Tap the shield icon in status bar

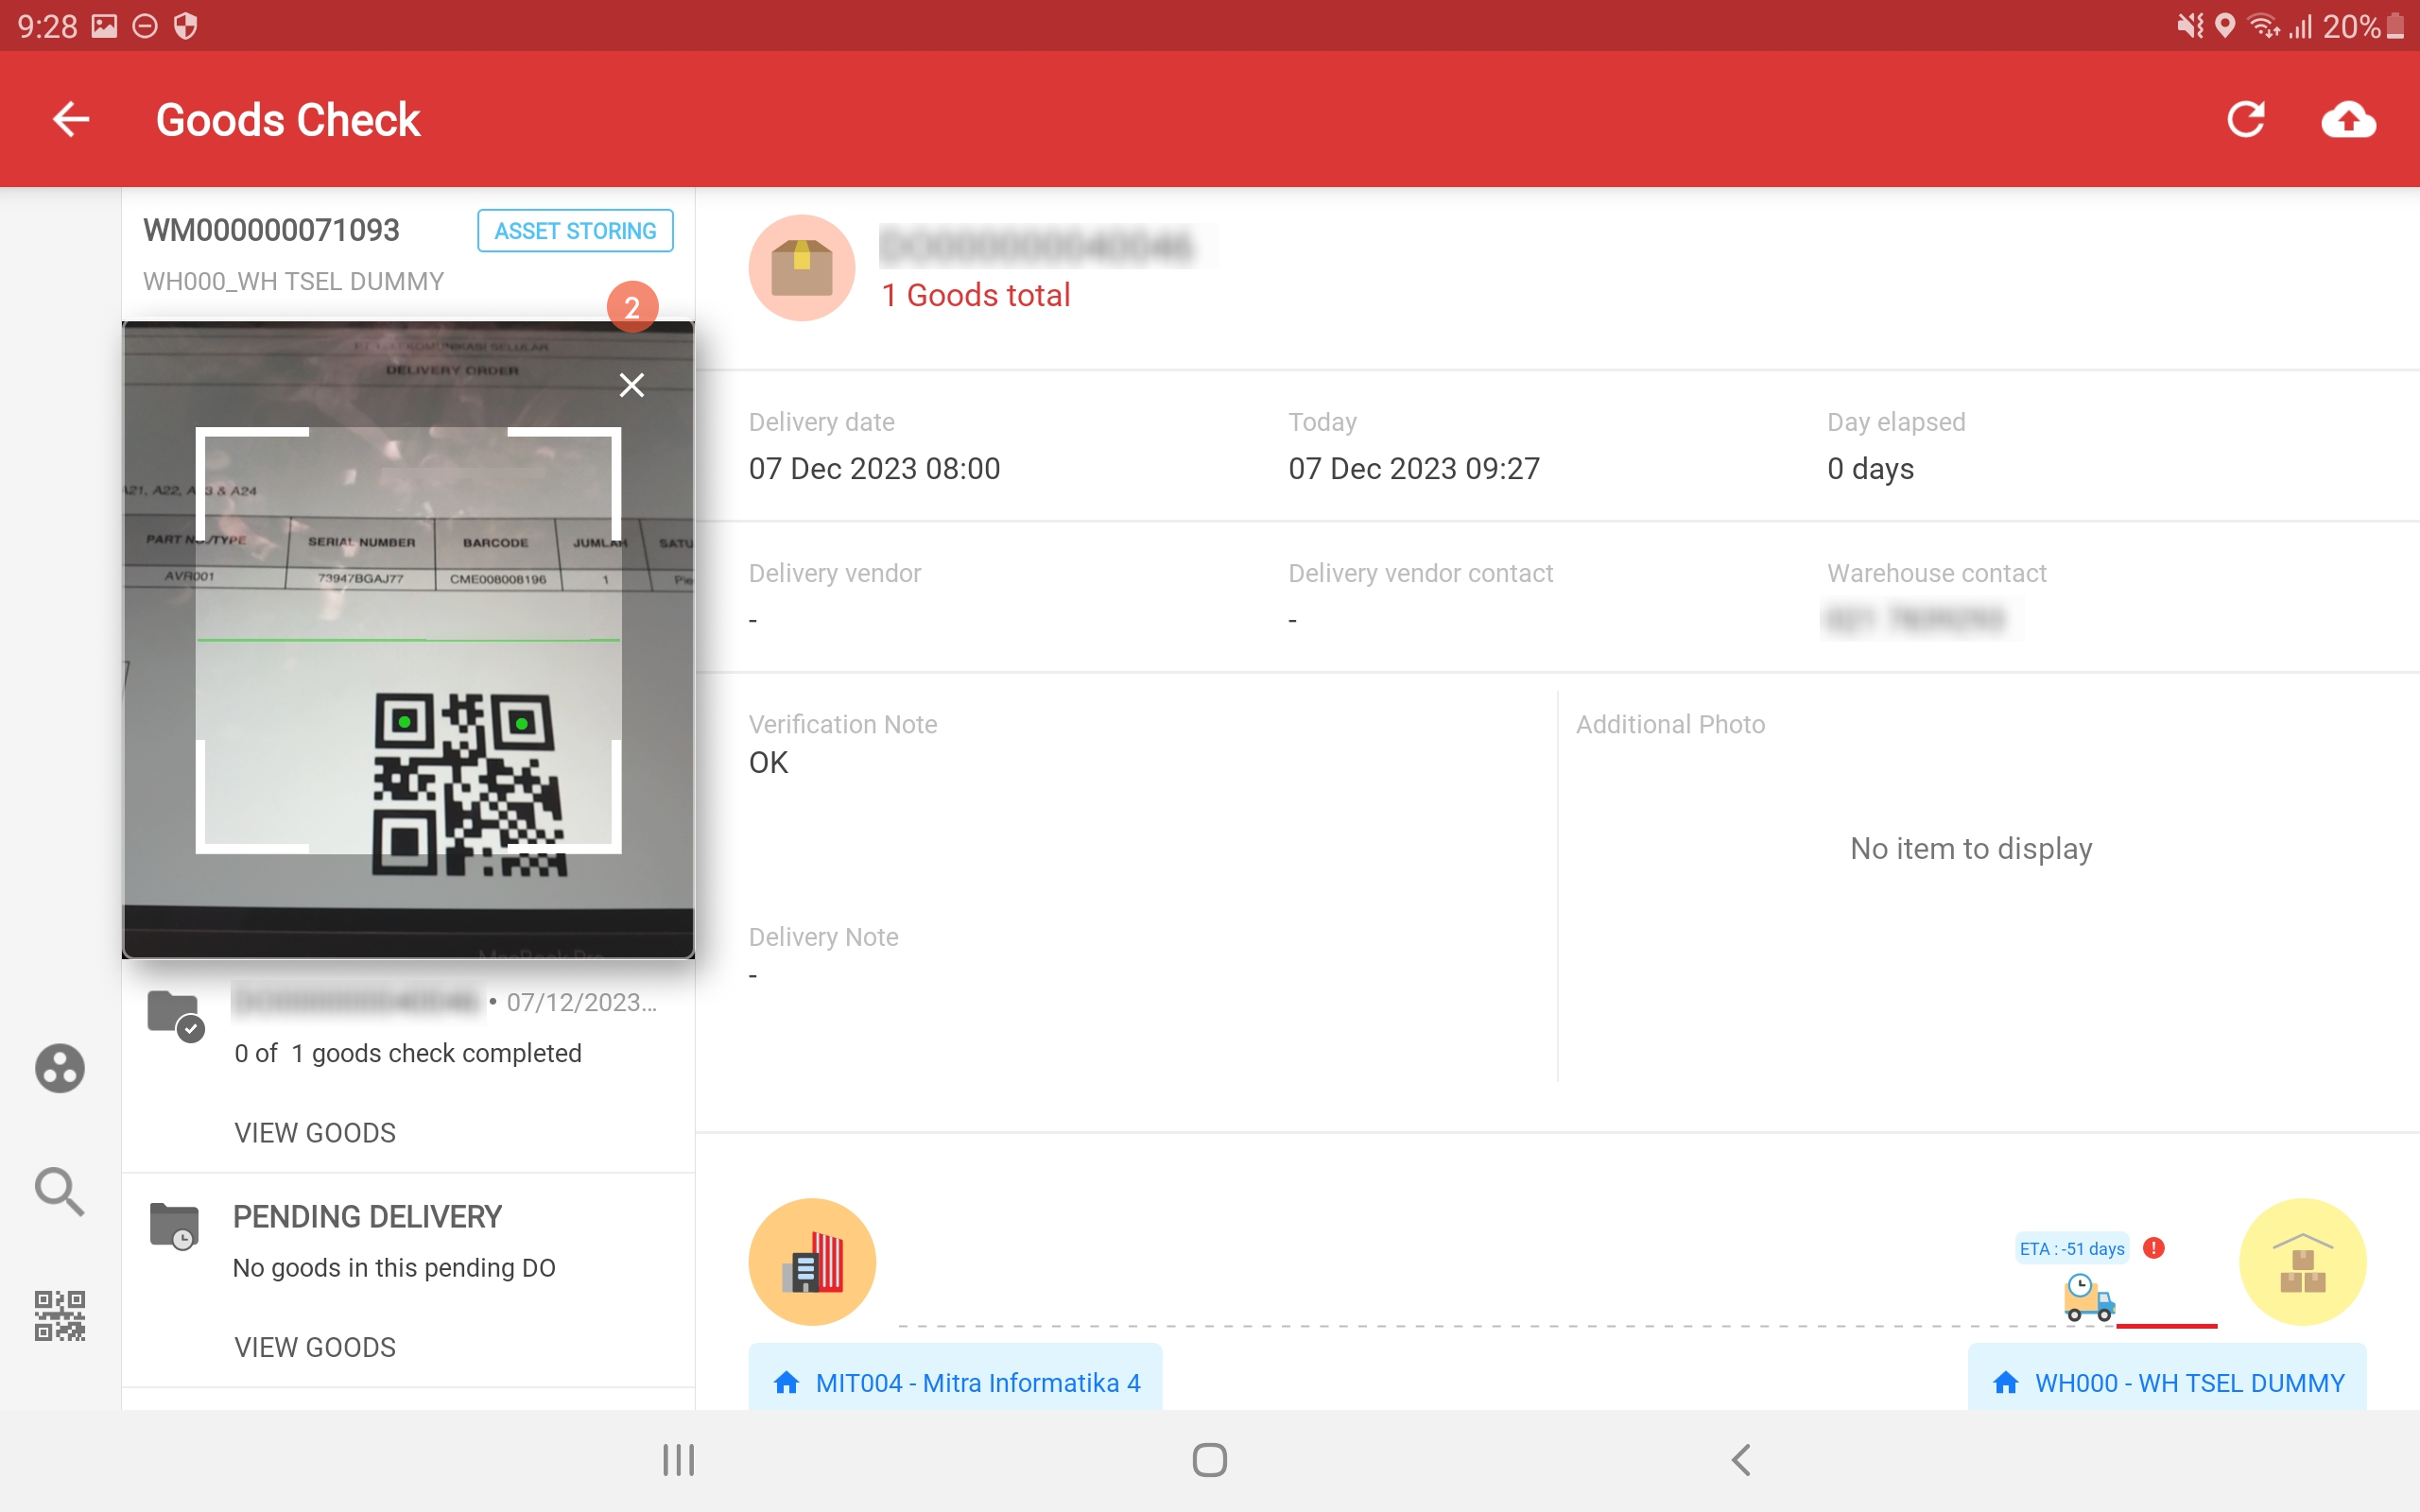185,26
